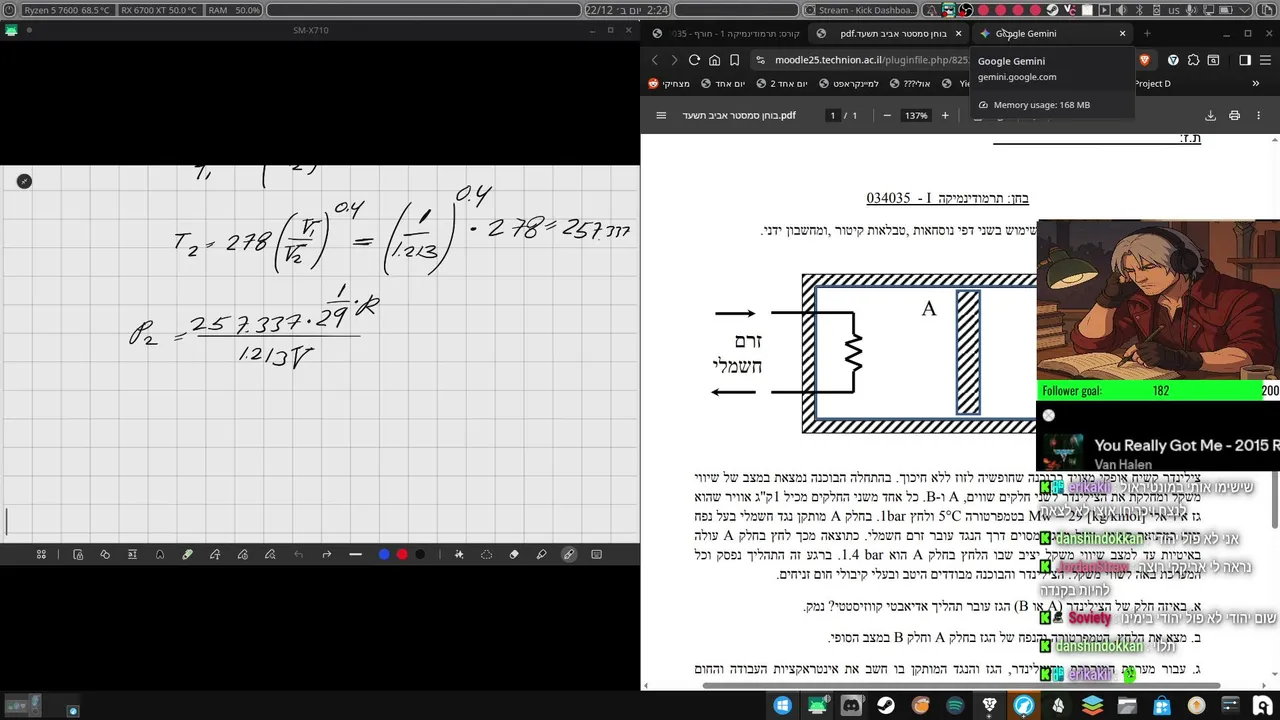
Task: Open Steam from the taskbar
Action: coord(886,706)
